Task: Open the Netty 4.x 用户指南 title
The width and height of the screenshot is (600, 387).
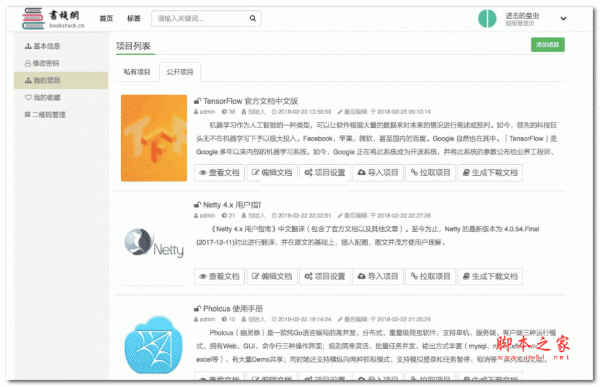Action: click(x=232, y=205)
